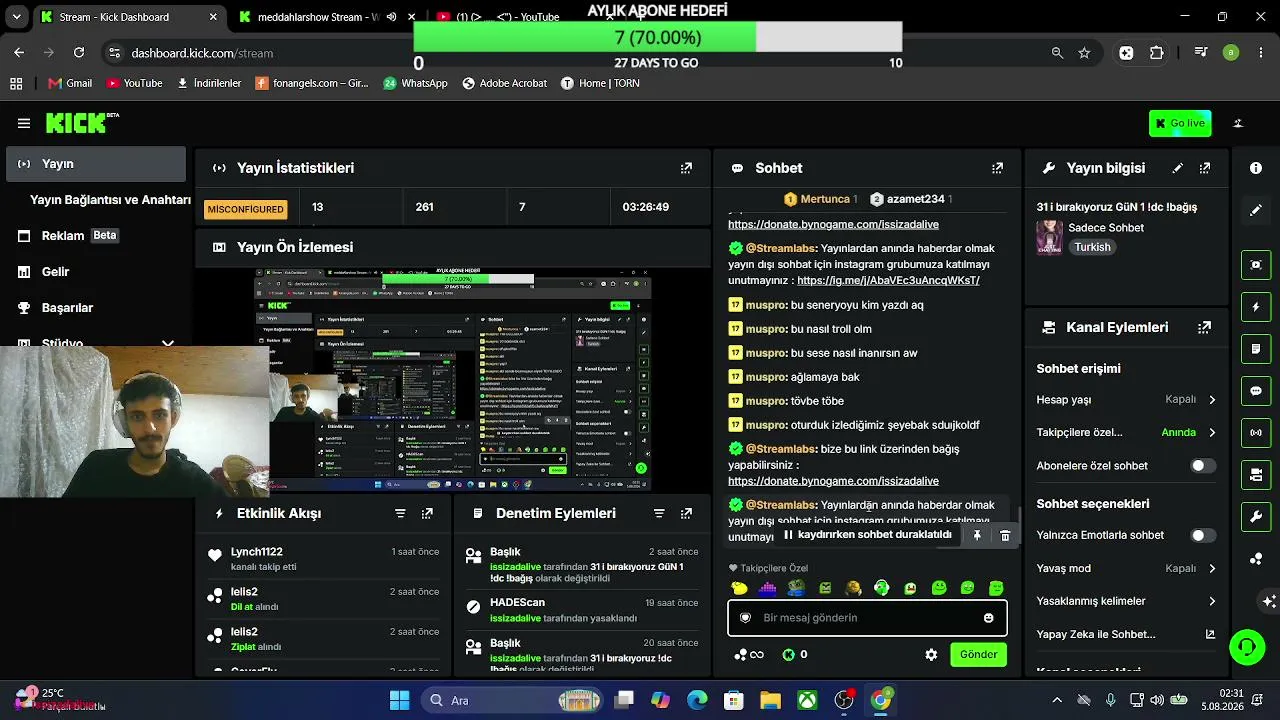Edit stream info with the pencil icon
The height and width of the screenshot is (720, 1280).
point(1178,168)
